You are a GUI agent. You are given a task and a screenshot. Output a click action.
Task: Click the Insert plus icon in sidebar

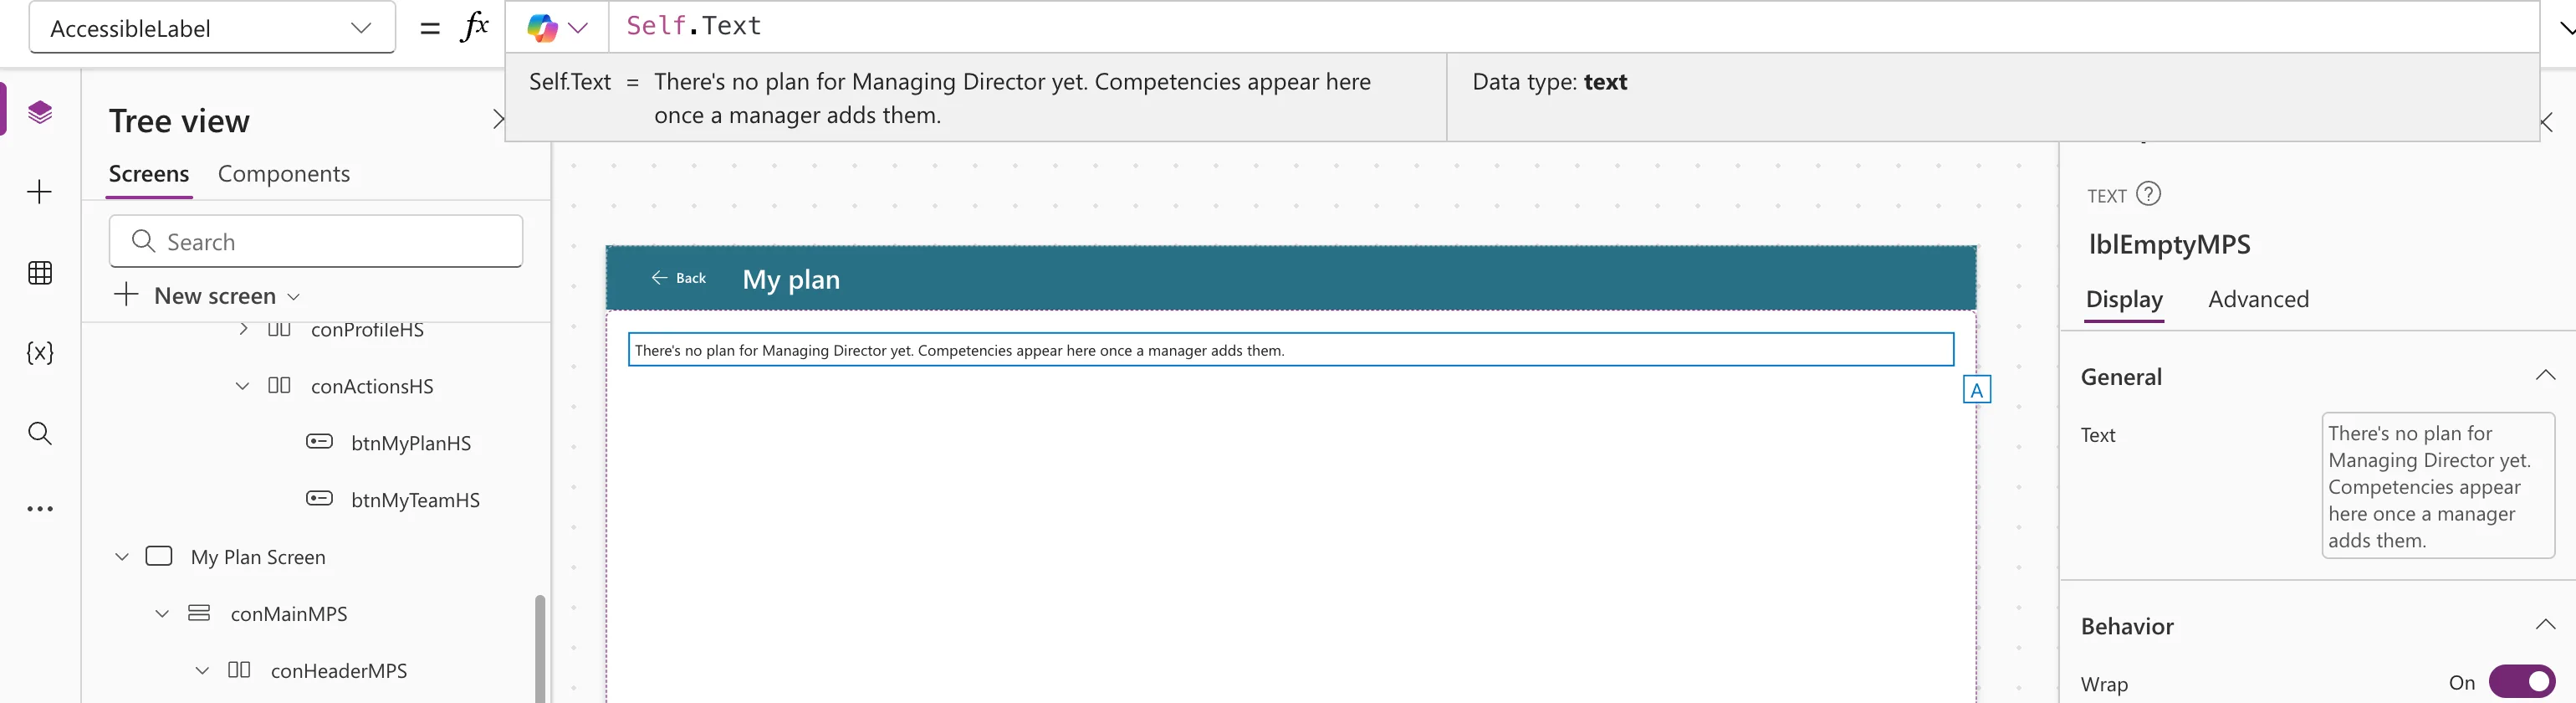coord(40,192)
